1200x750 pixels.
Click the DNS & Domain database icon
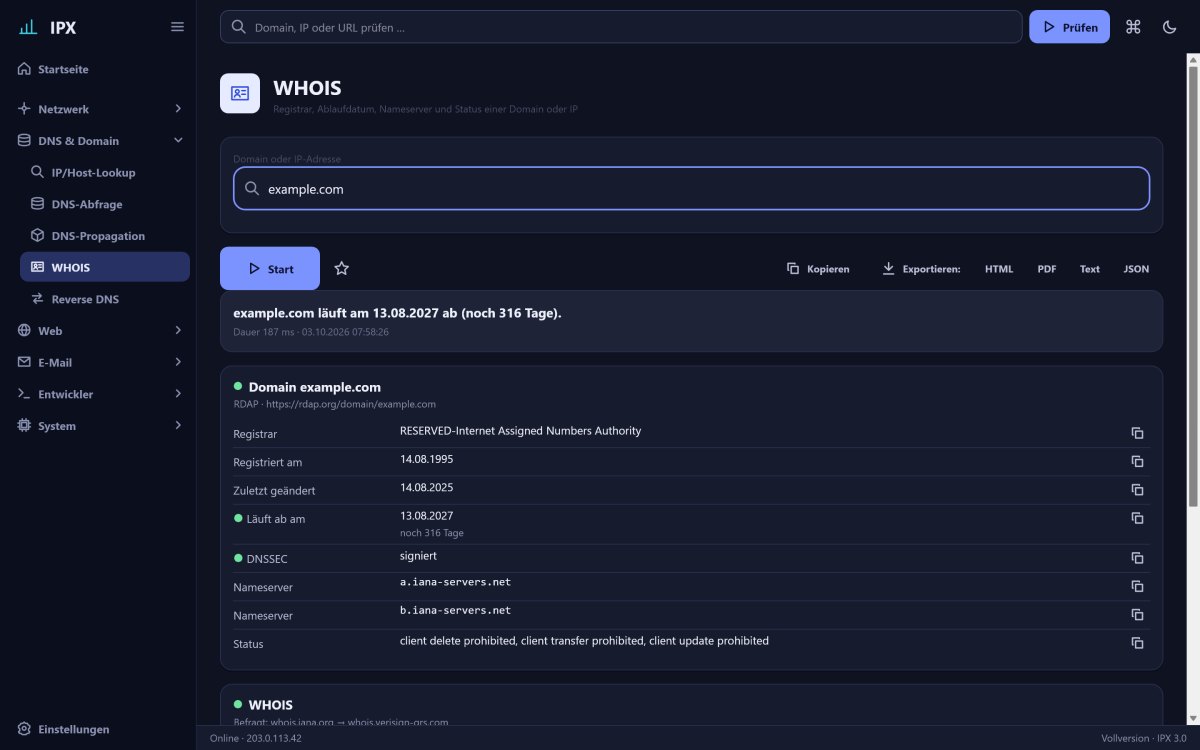24,140
